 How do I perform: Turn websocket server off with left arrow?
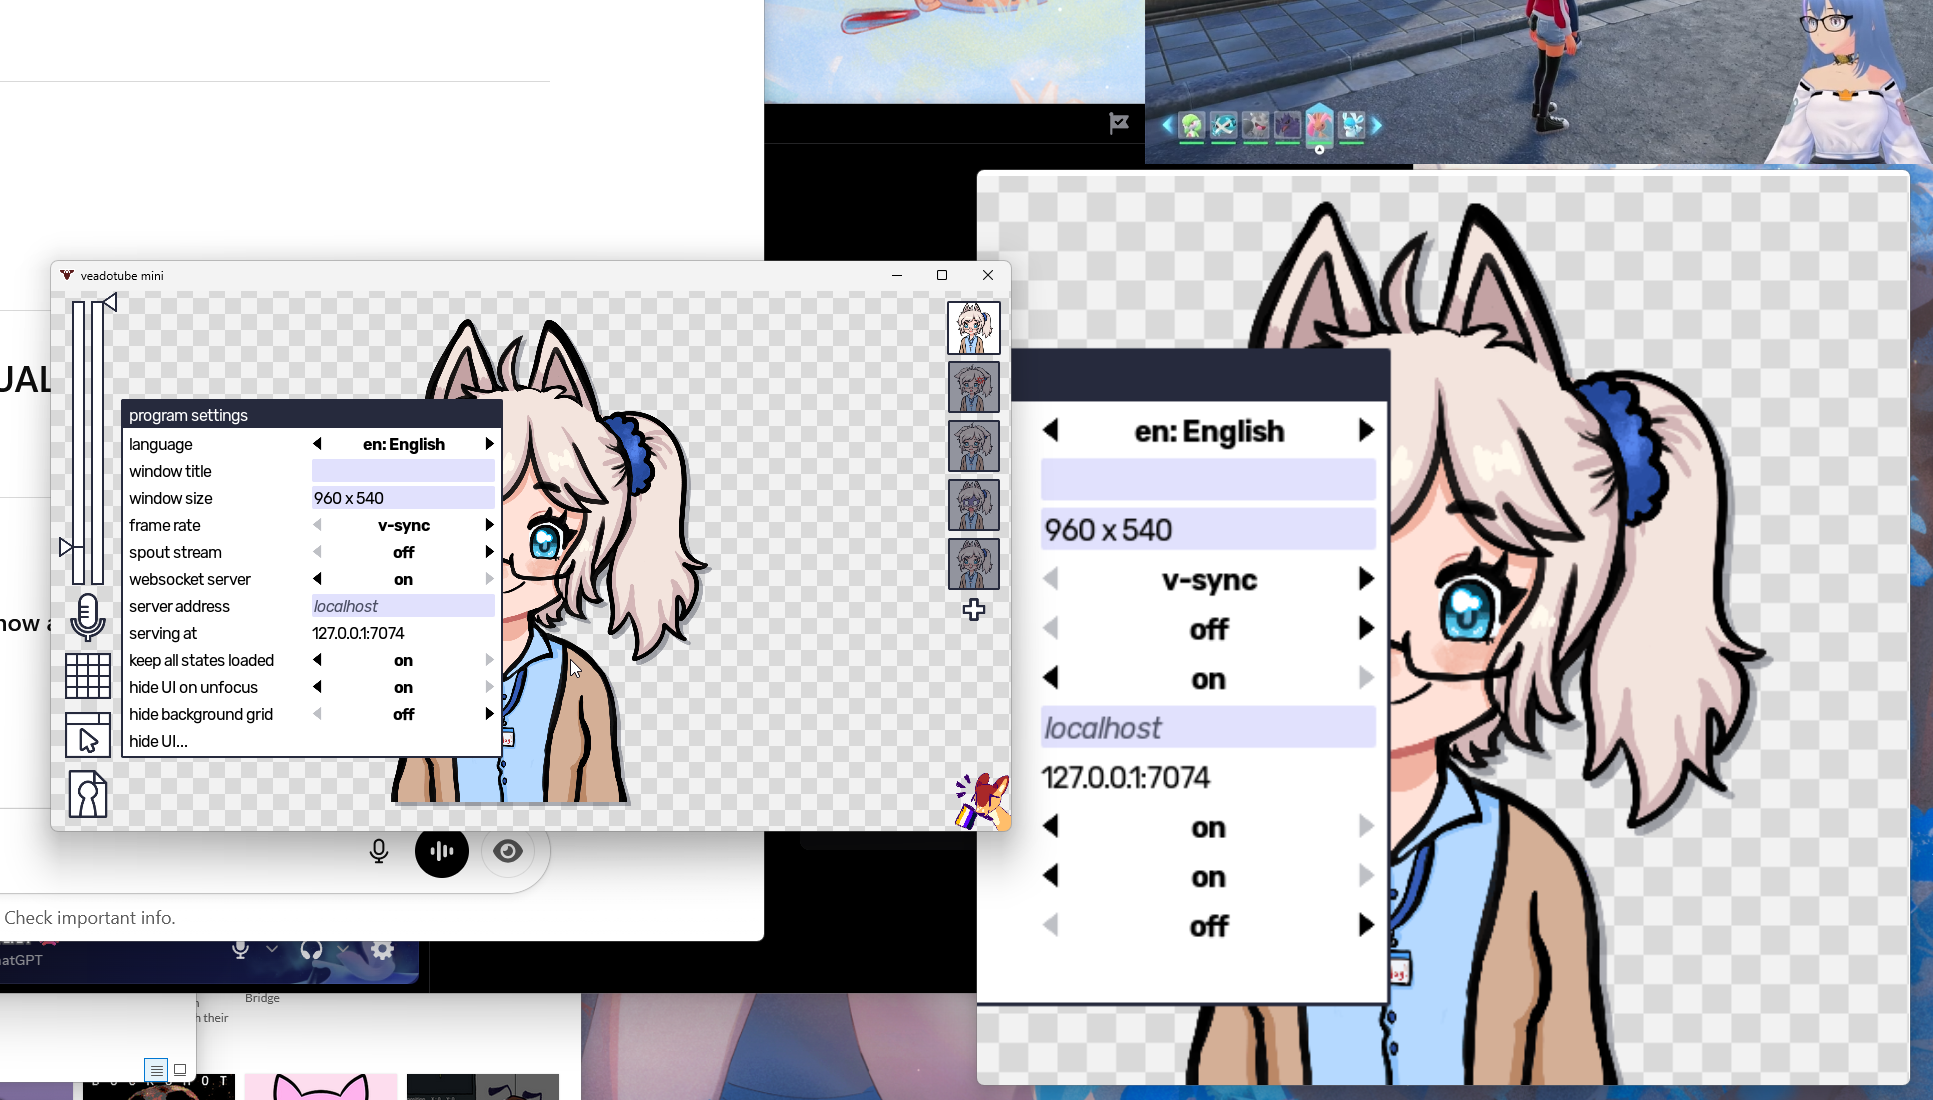pos(318,579)
